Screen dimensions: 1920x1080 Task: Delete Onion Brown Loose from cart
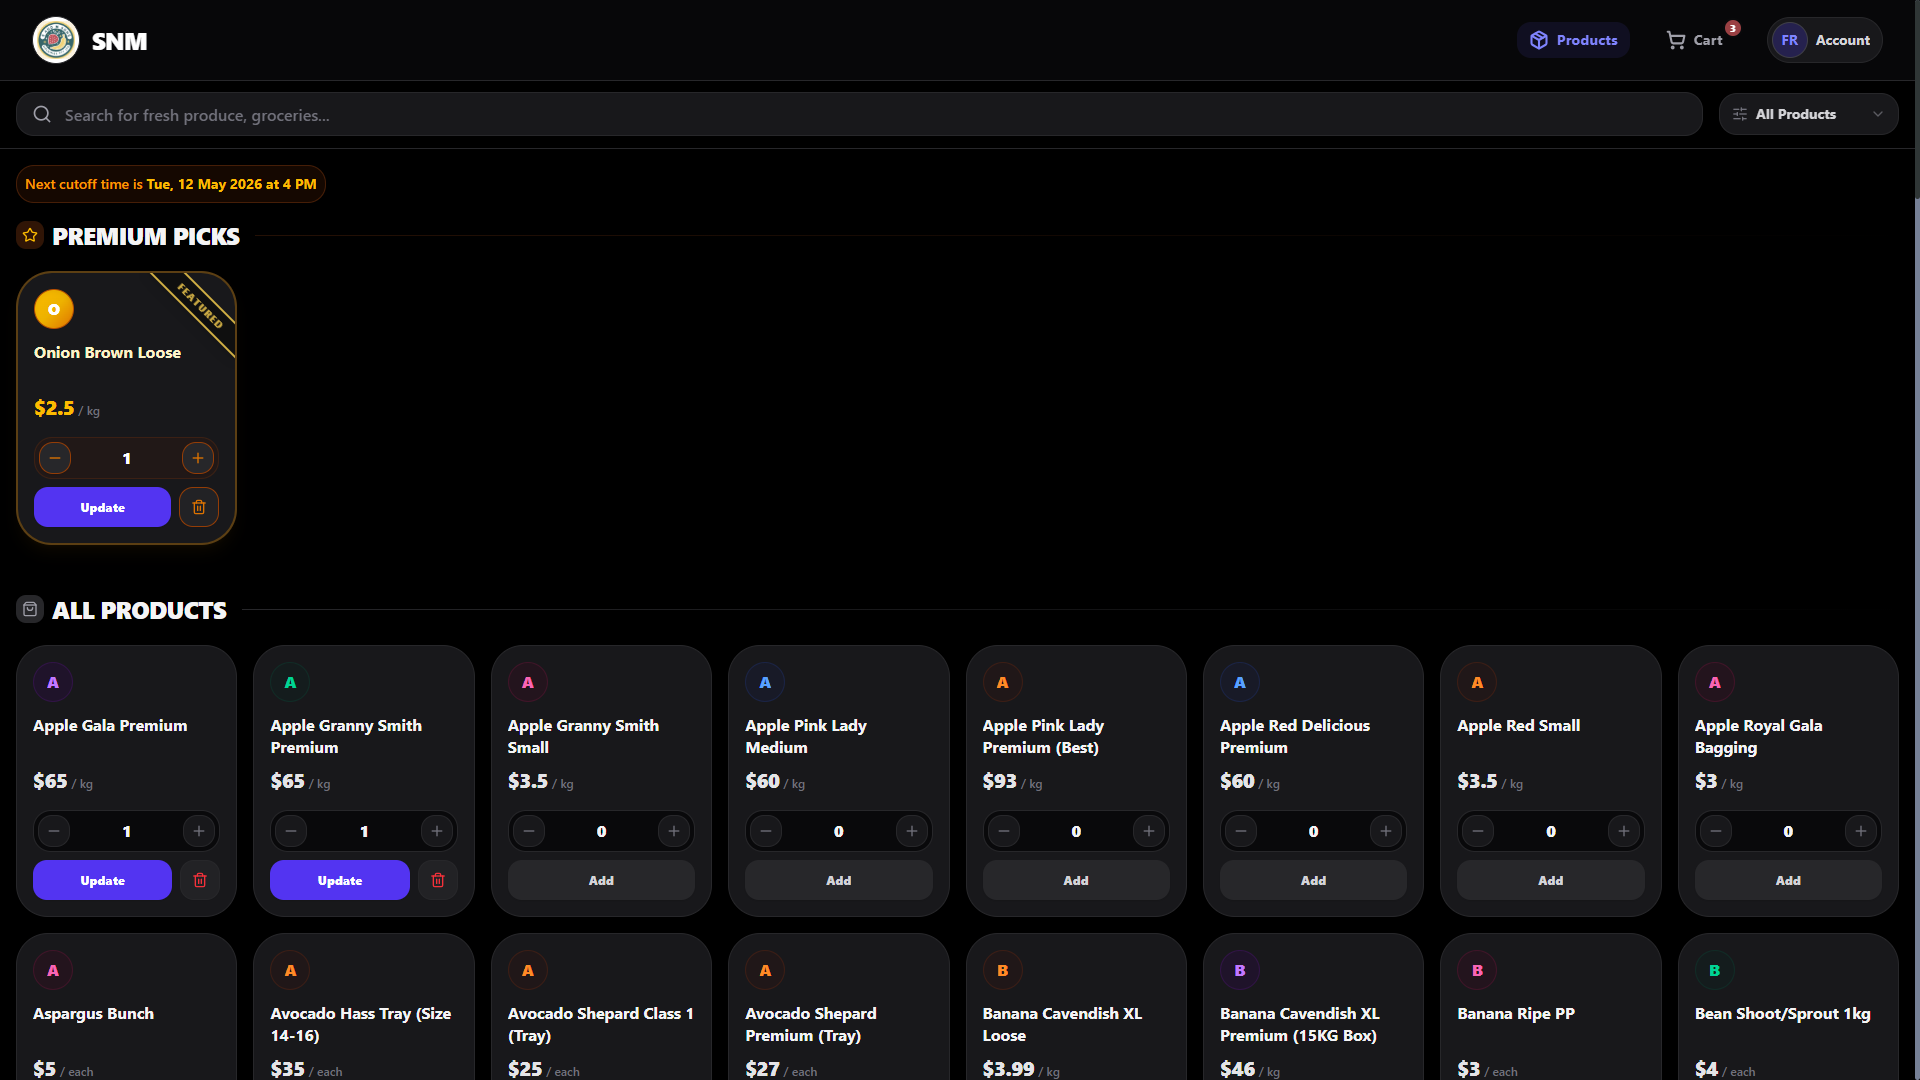coord(199,507)
